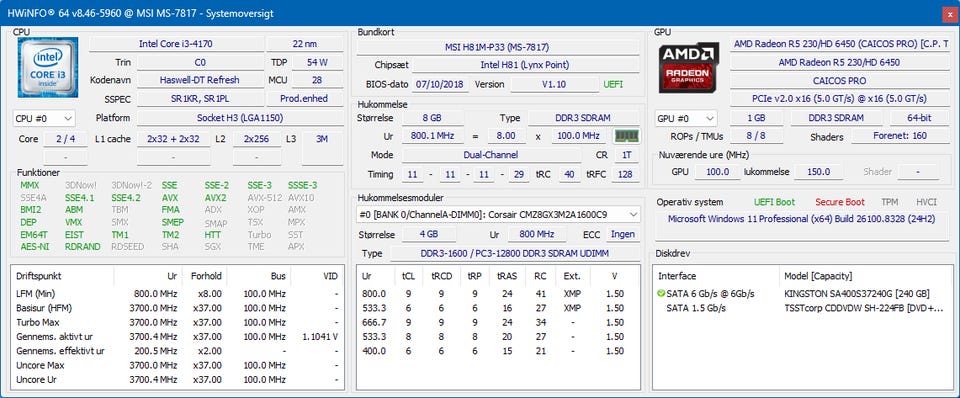Image resolution: width=960 pixels, height=398 pixels.
Task: Select the 666.7 memory timing row
Action: coord(498,322)
